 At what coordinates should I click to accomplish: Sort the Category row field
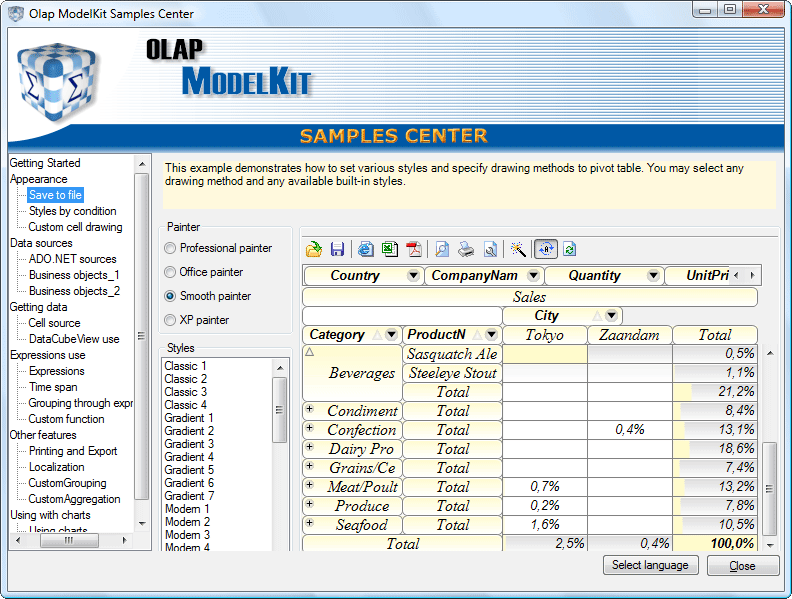[377, 334]
